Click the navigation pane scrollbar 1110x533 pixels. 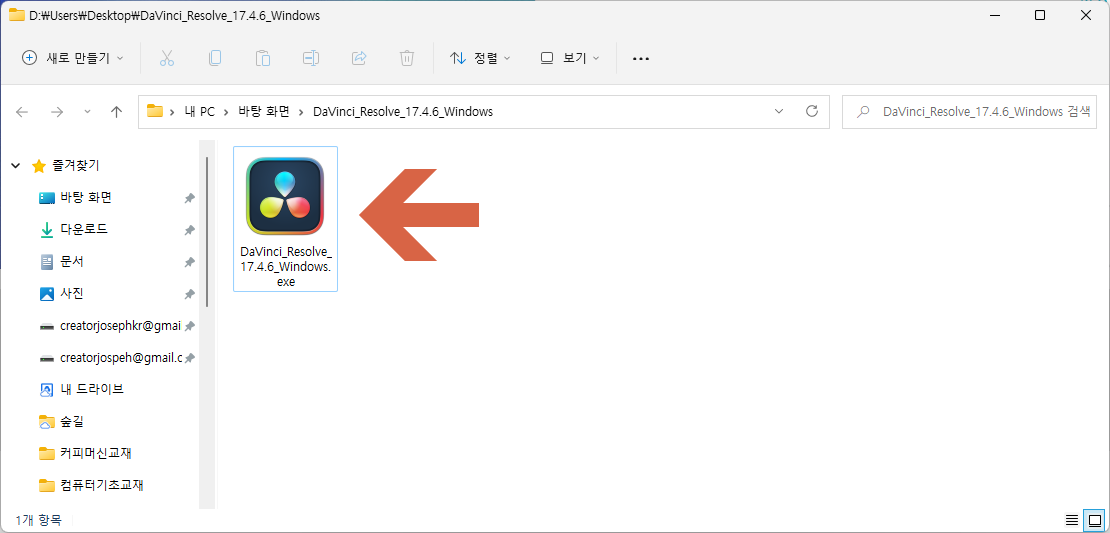(x=207, y=232)
